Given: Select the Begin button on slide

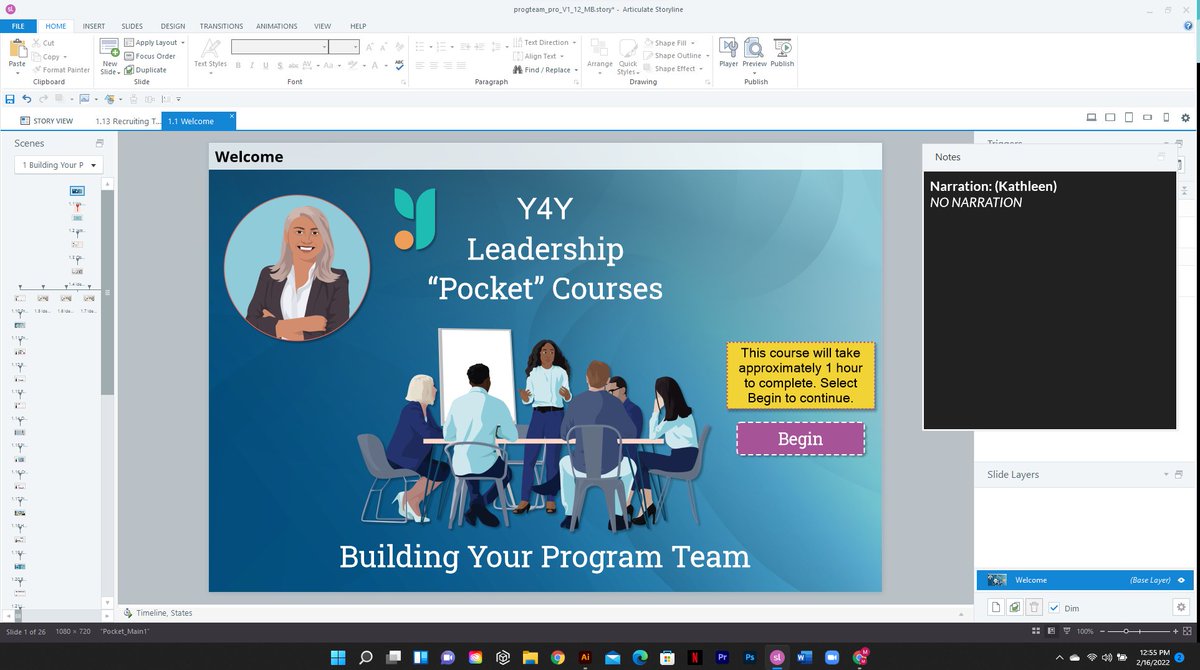Looking at the screenshot, I should click(801, 439).
